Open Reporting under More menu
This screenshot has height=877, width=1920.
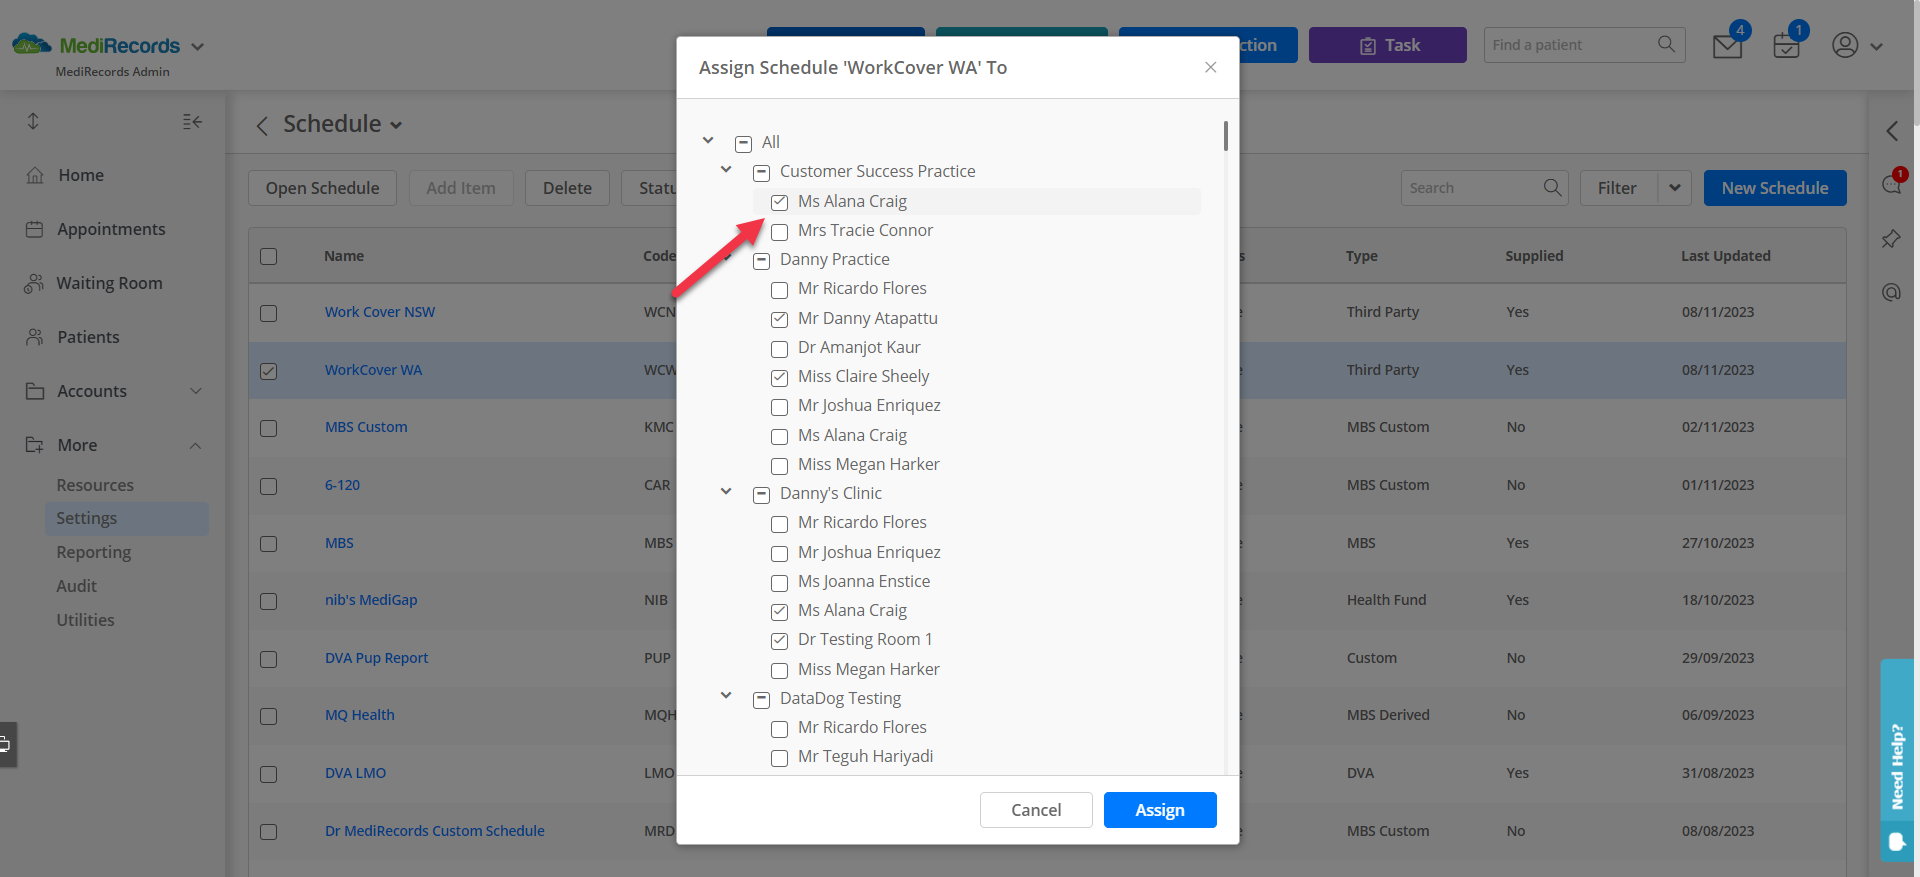click(x=94, y=552)
